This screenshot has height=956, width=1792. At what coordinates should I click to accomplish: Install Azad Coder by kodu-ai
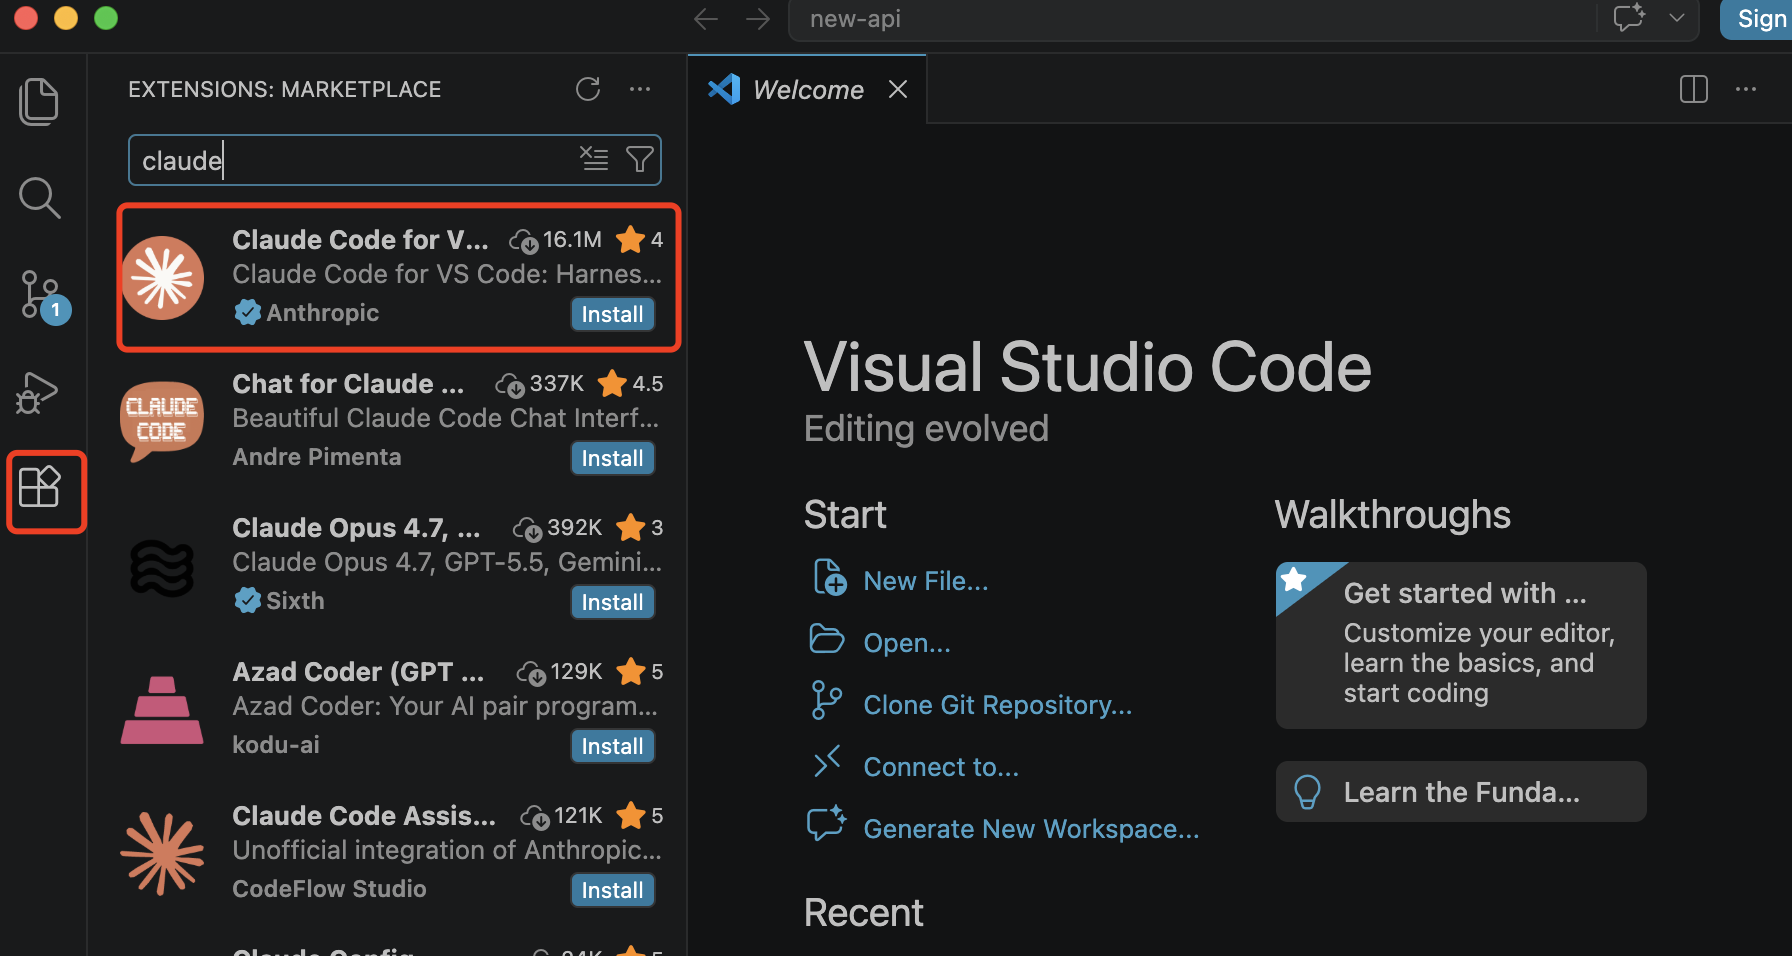point(613,746)
